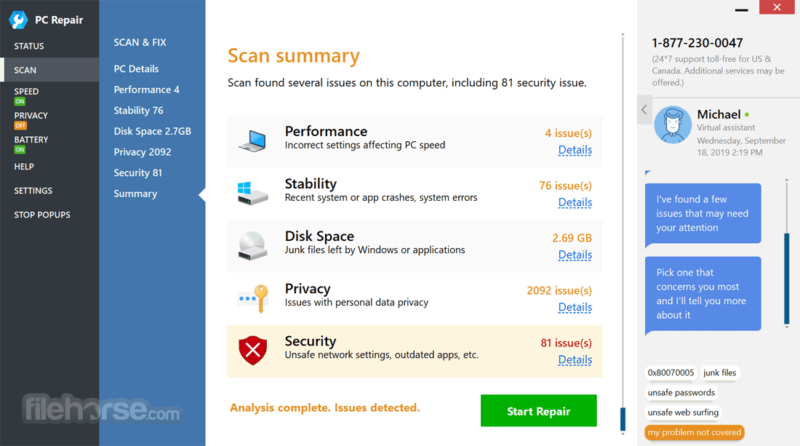Click the PC Repair wrench logo icon
Screen dimensions: 800x446
[18, 20]
